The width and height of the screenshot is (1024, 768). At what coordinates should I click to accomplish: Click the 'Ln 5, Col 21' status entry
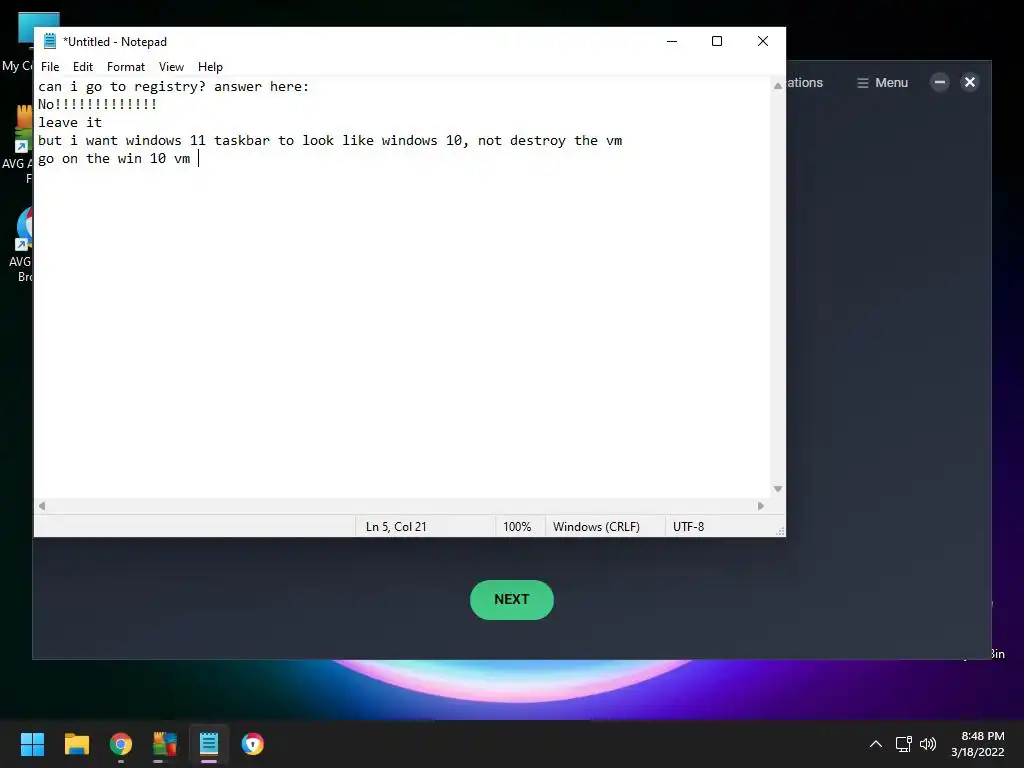tap(396, 527)
